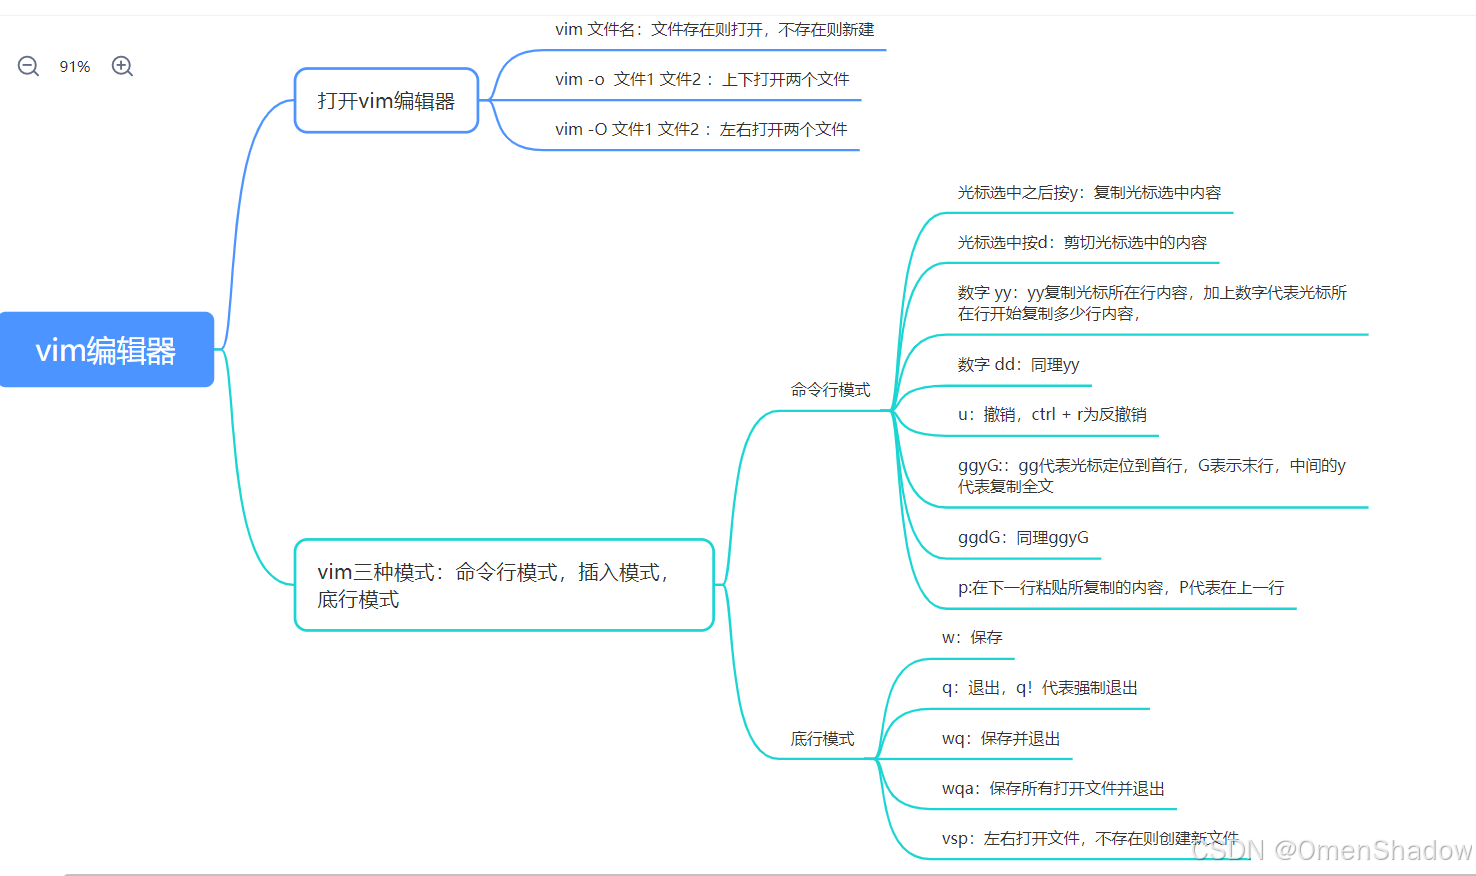This screenshot has height=876, width=1476.
Task: Select the root node vim编辑器
Action: (x=106, y=350)
